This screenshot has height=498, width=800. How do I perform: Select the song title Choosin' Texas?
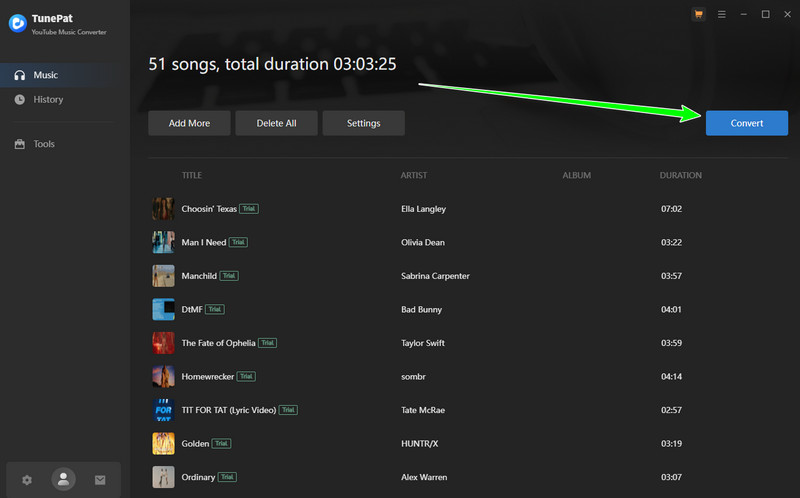(209, 209)
